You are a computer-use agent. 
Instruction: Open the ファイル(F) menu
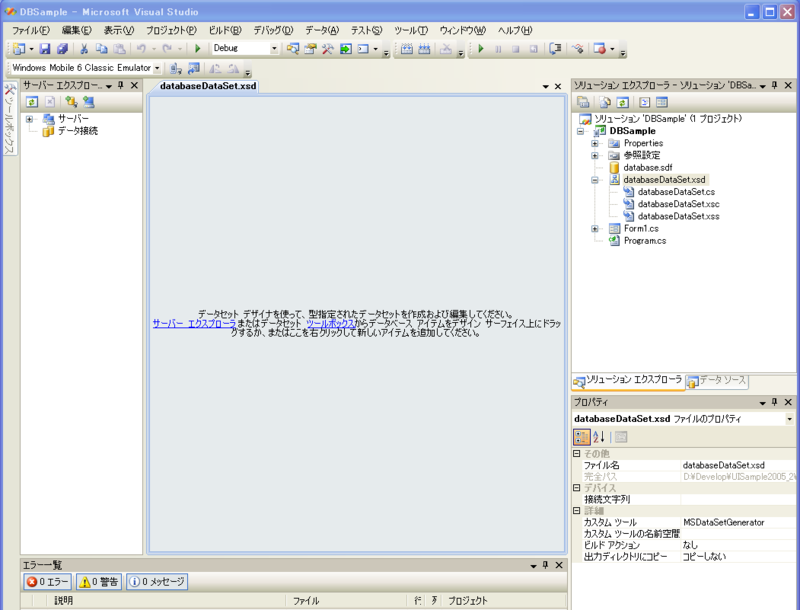(31, 30)
